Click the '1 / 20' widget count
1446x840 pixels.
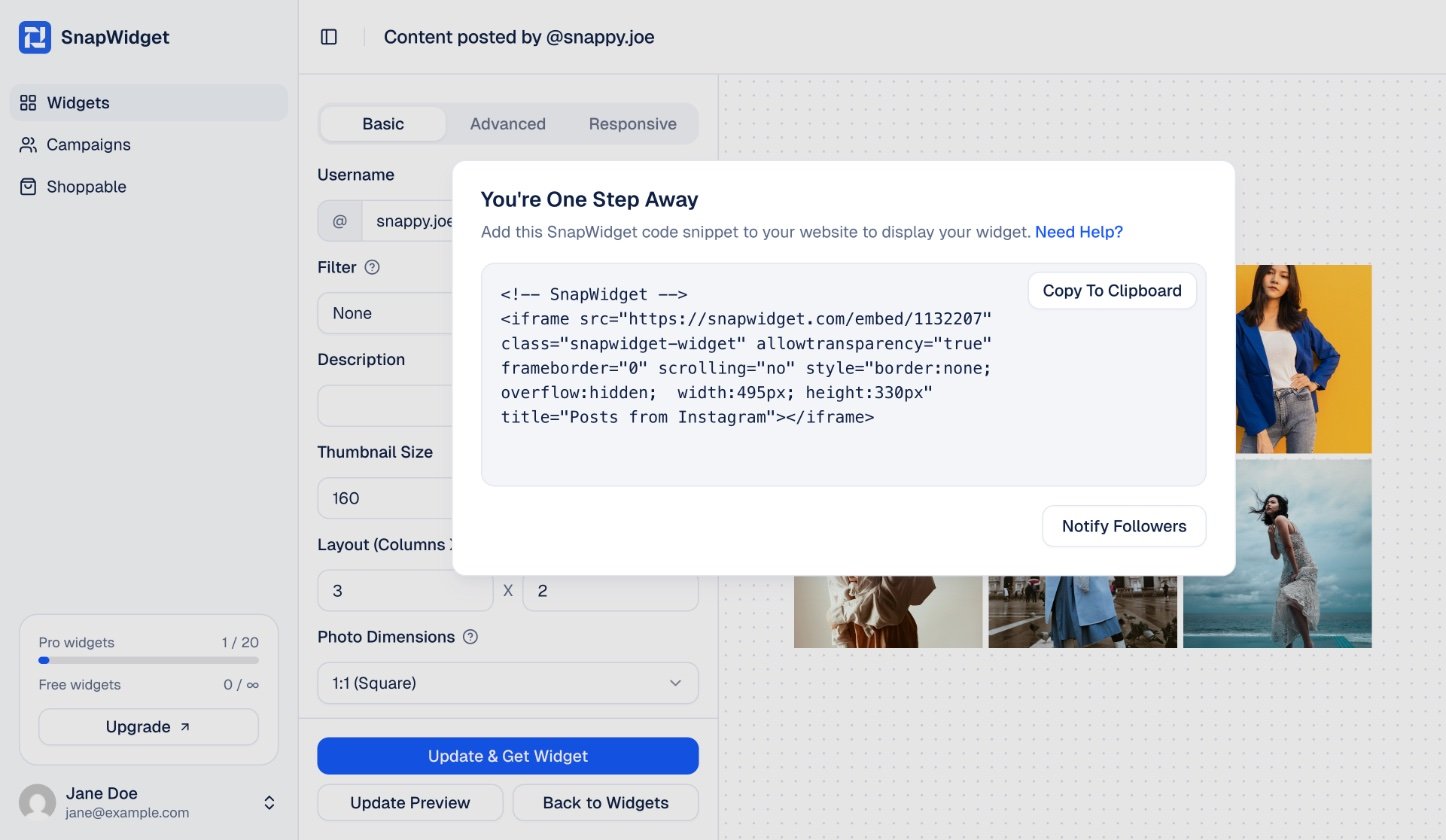click(240, 643)
